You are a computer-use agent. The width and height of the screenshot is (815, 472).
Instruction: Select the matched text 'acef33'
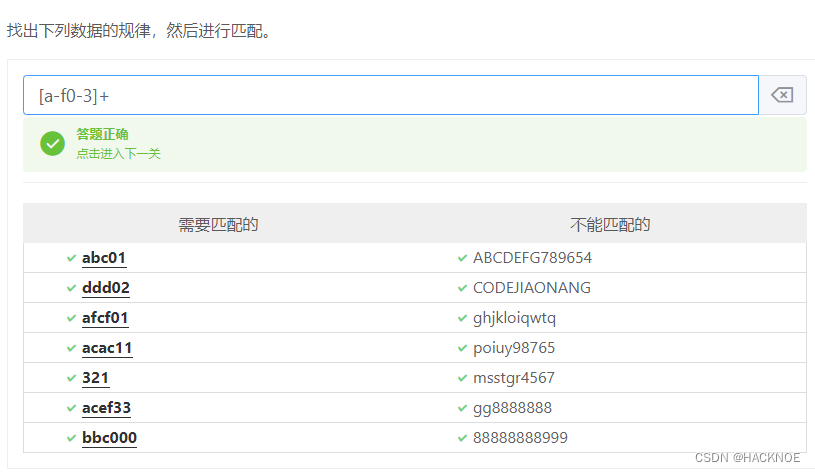point(107,408)
